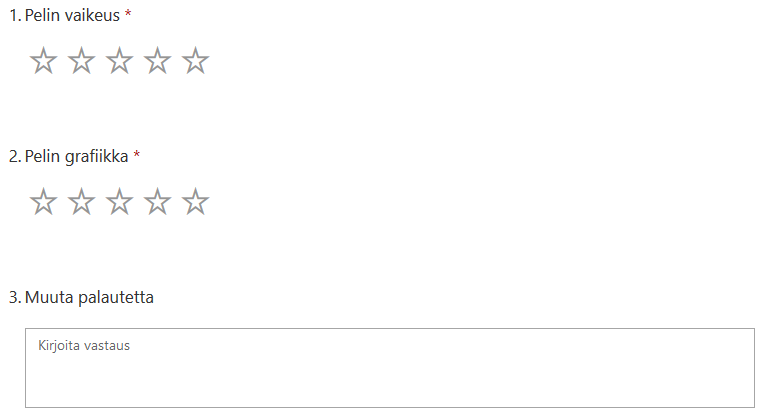Choose the fourth star under Pelin grafiikka

point(157,202)
